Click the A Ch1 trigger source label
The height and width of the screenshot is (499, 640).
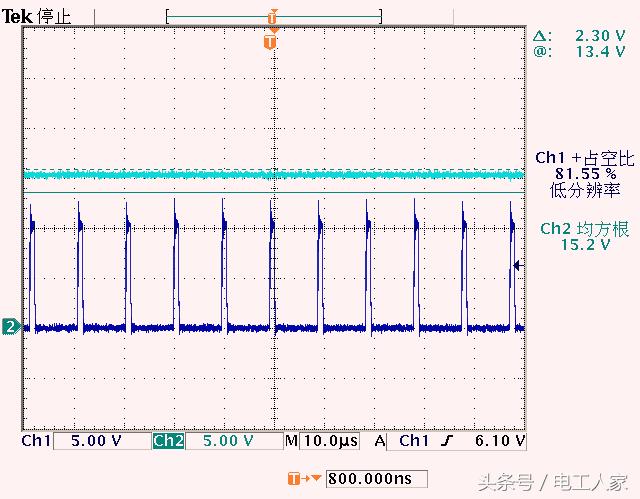(x=402, y=441)
